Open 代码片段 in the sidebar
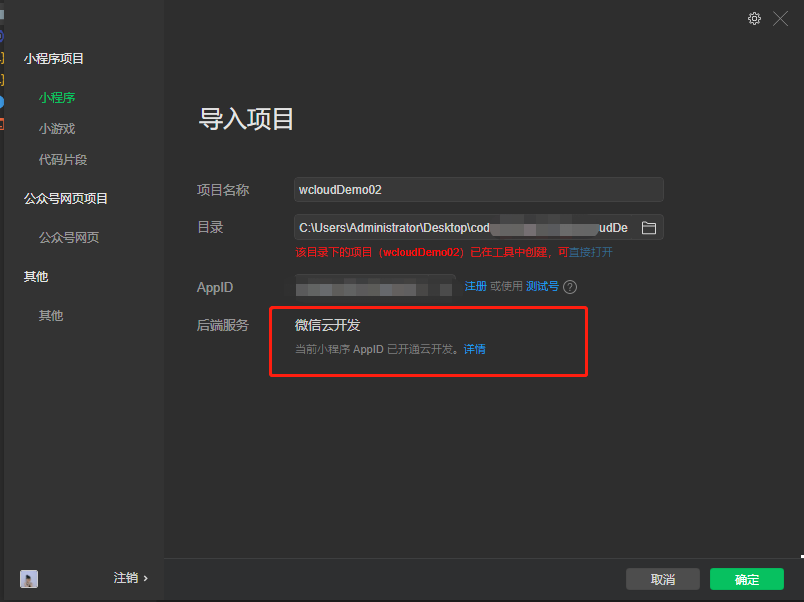The height and width of the screenshot is (602, 804). pyautogui.click(x=63, y=159)
